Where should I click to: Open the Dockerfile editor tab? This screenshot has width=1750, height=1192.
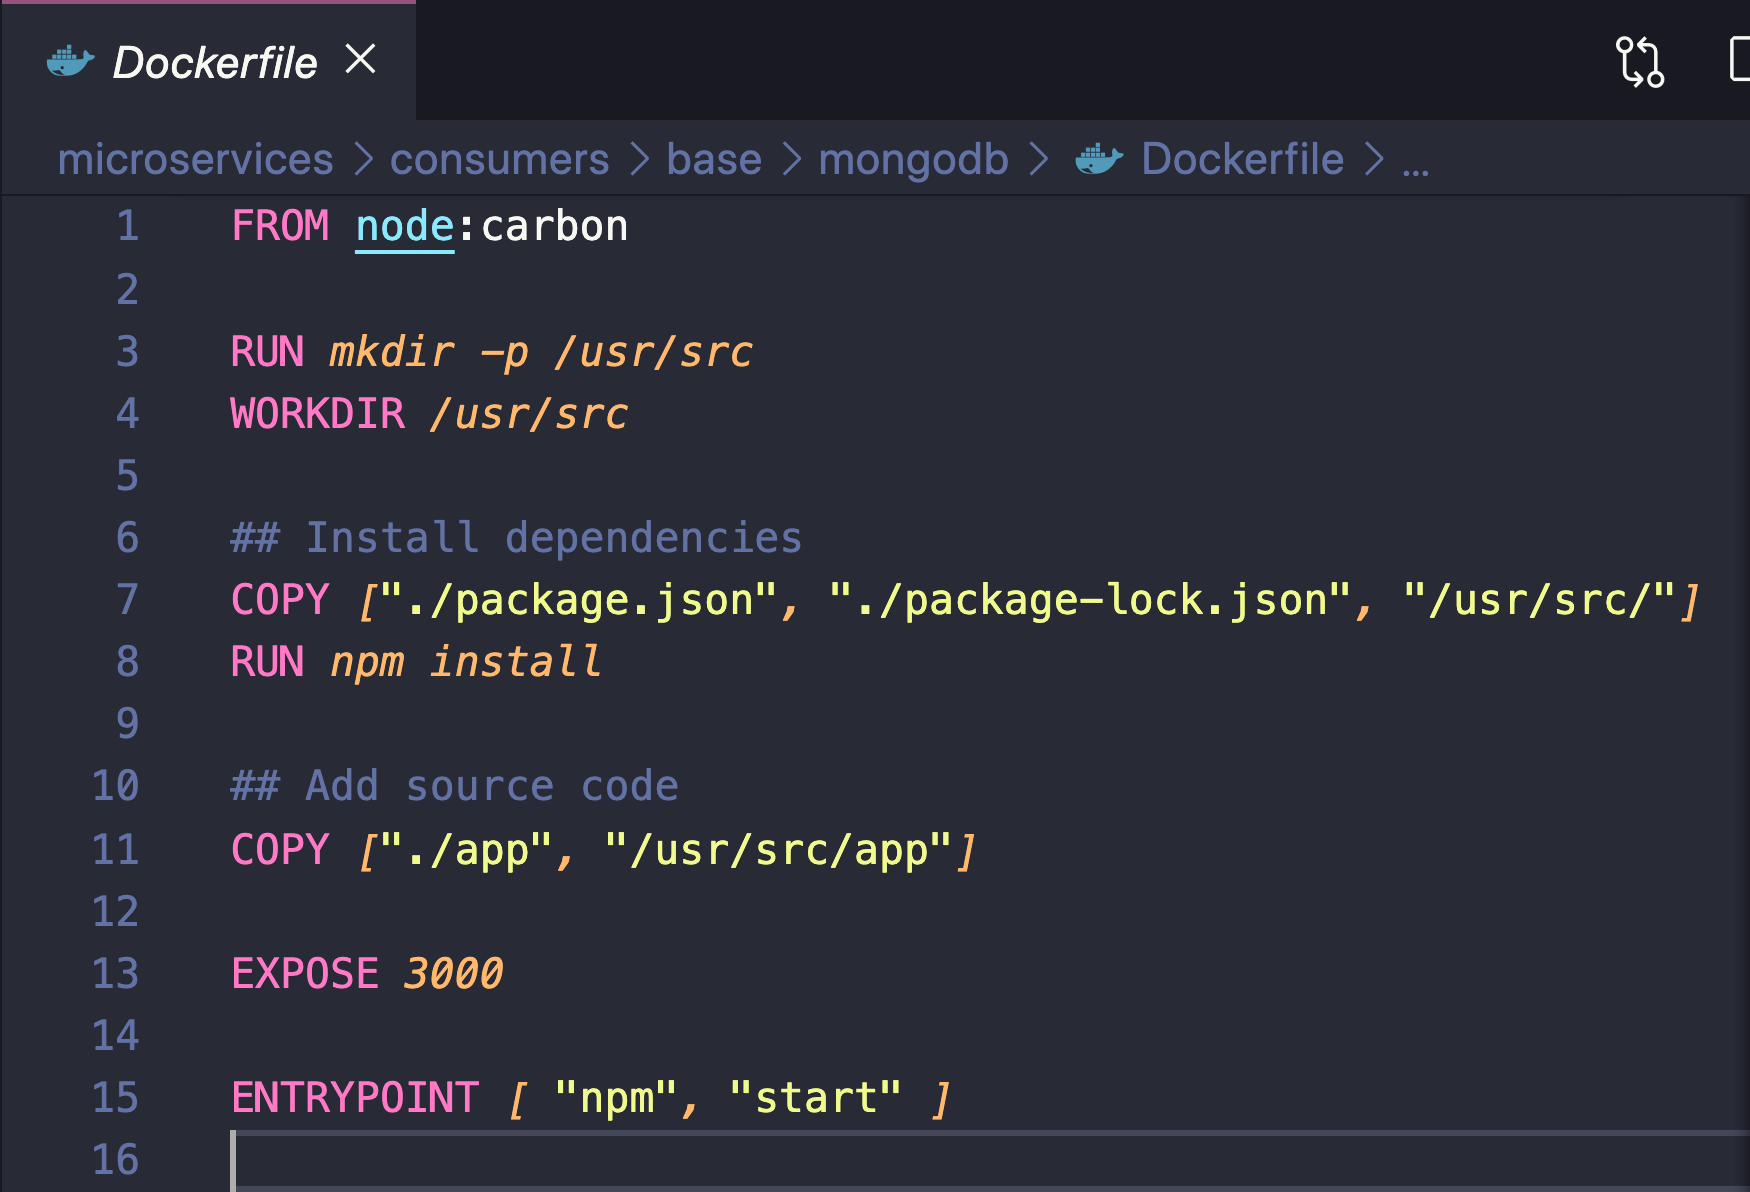click(208, 62)
